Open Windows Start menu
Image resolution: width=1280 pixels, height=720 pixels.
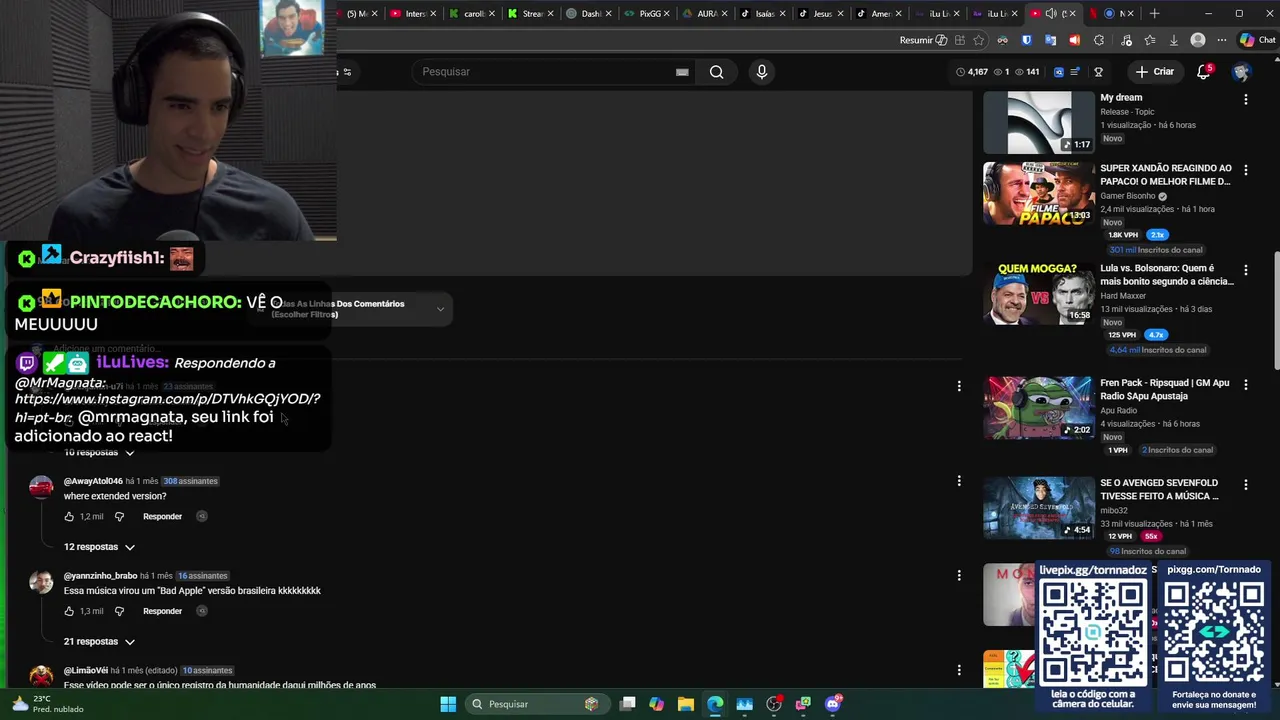tap(447, 704)
